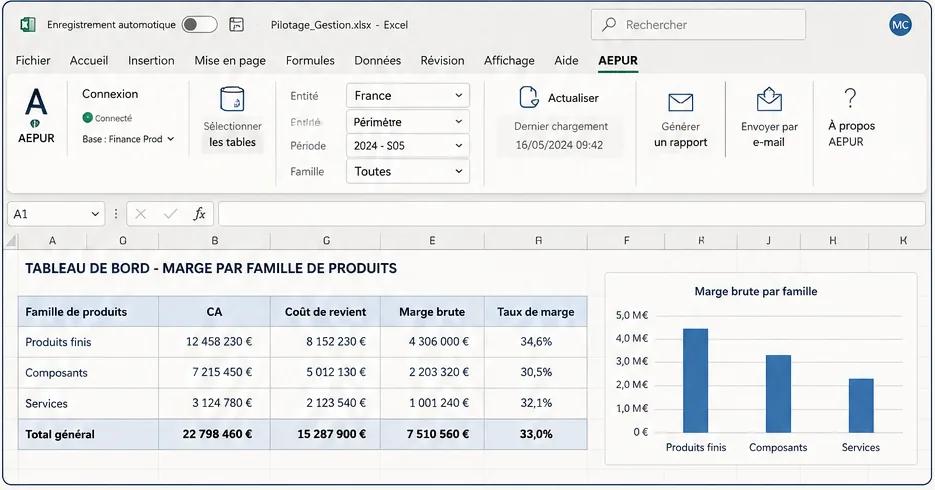This screenshot has height=490, width=935.
Task: Click the formula bar options dots
Action: click(x=116, y=214)
